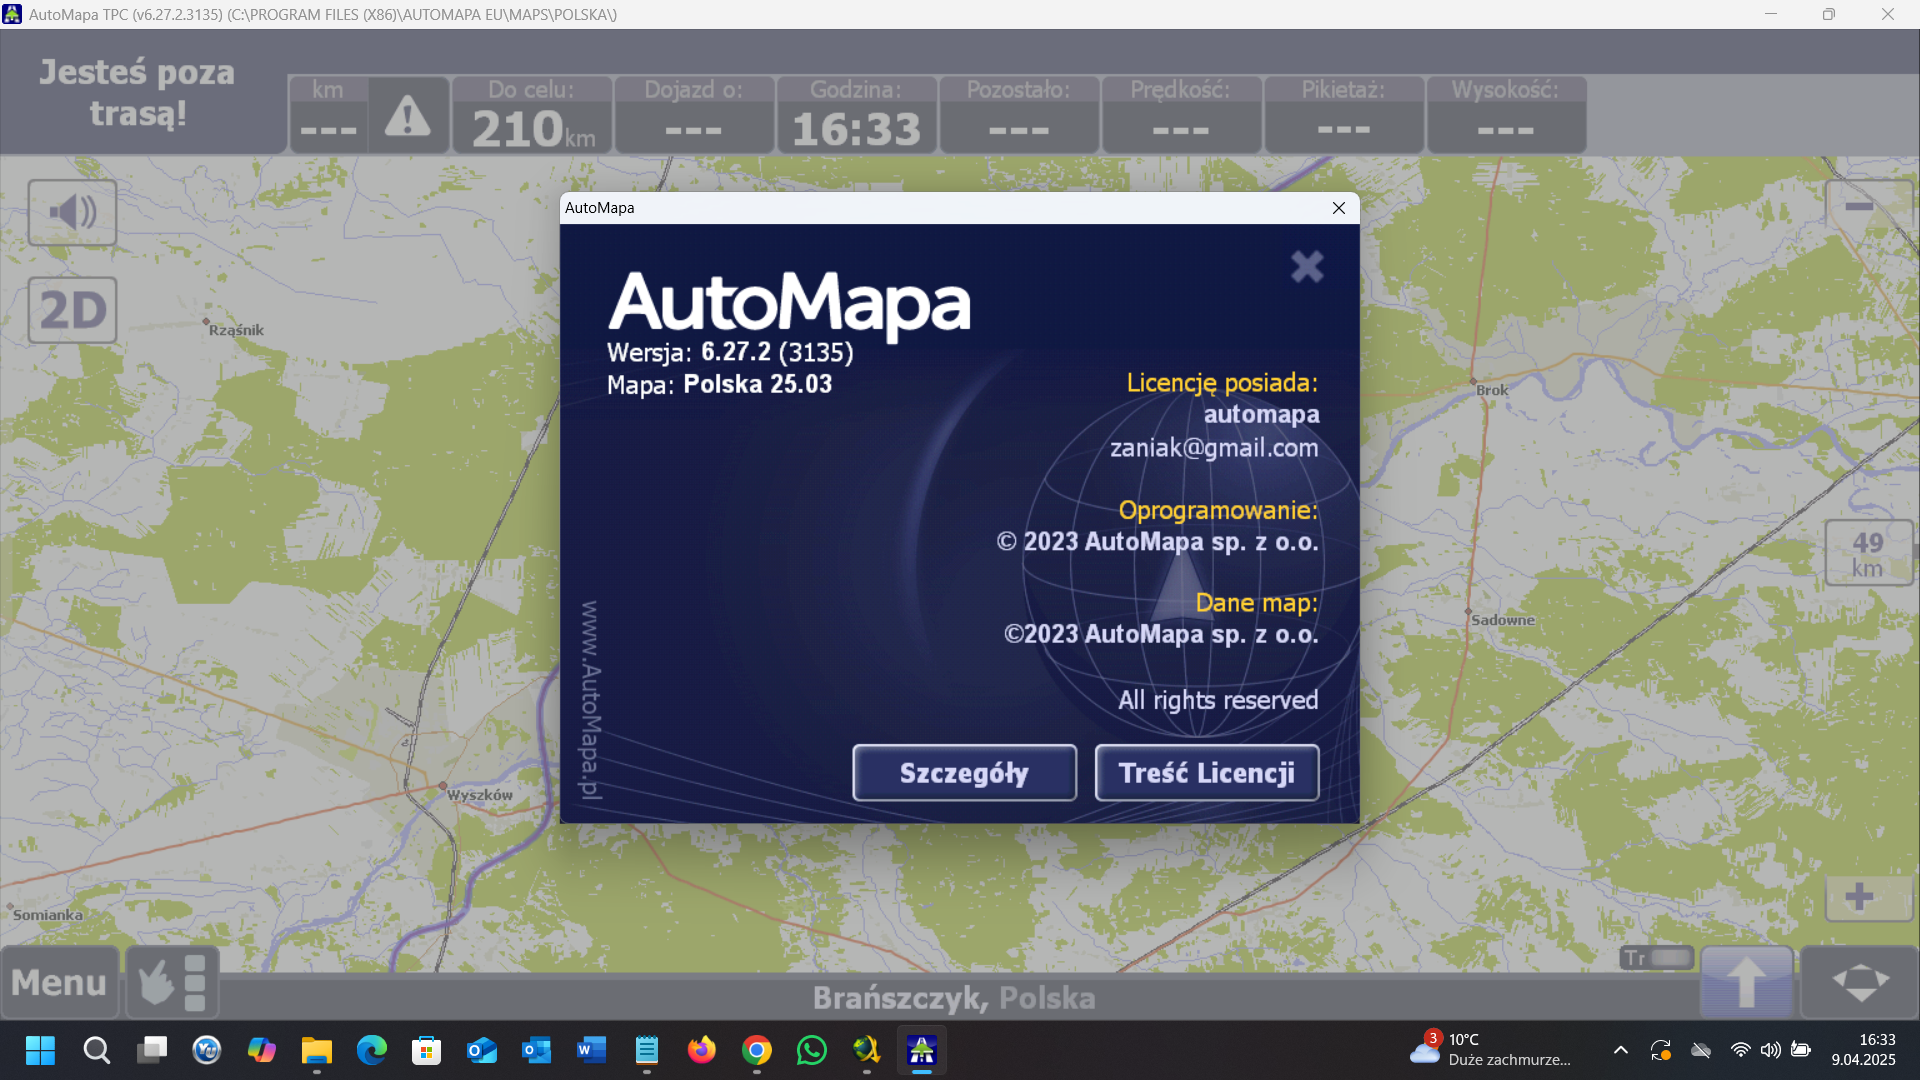
Task: Click the Pozostało remaining time panel
Action: click(x=1019, y=116)
